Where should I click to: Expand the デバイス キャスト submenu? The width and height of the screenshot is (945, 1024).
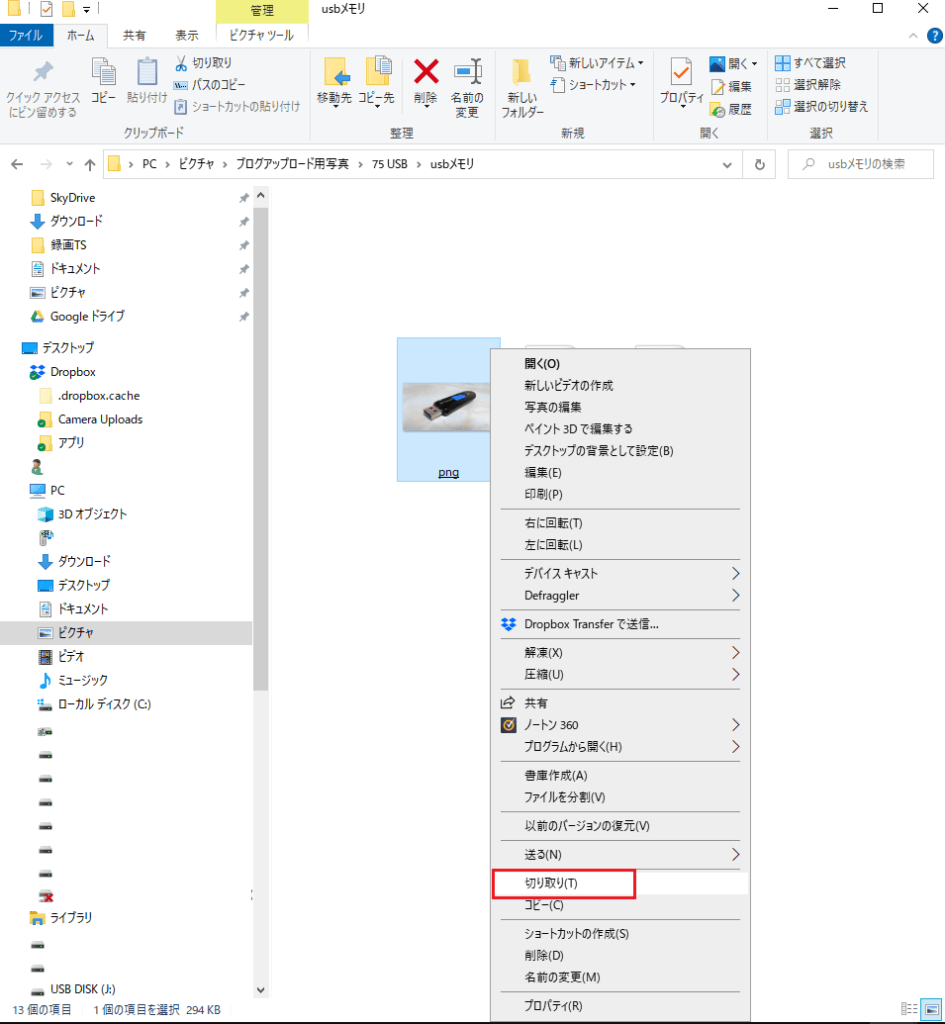(x=736, y=574)
